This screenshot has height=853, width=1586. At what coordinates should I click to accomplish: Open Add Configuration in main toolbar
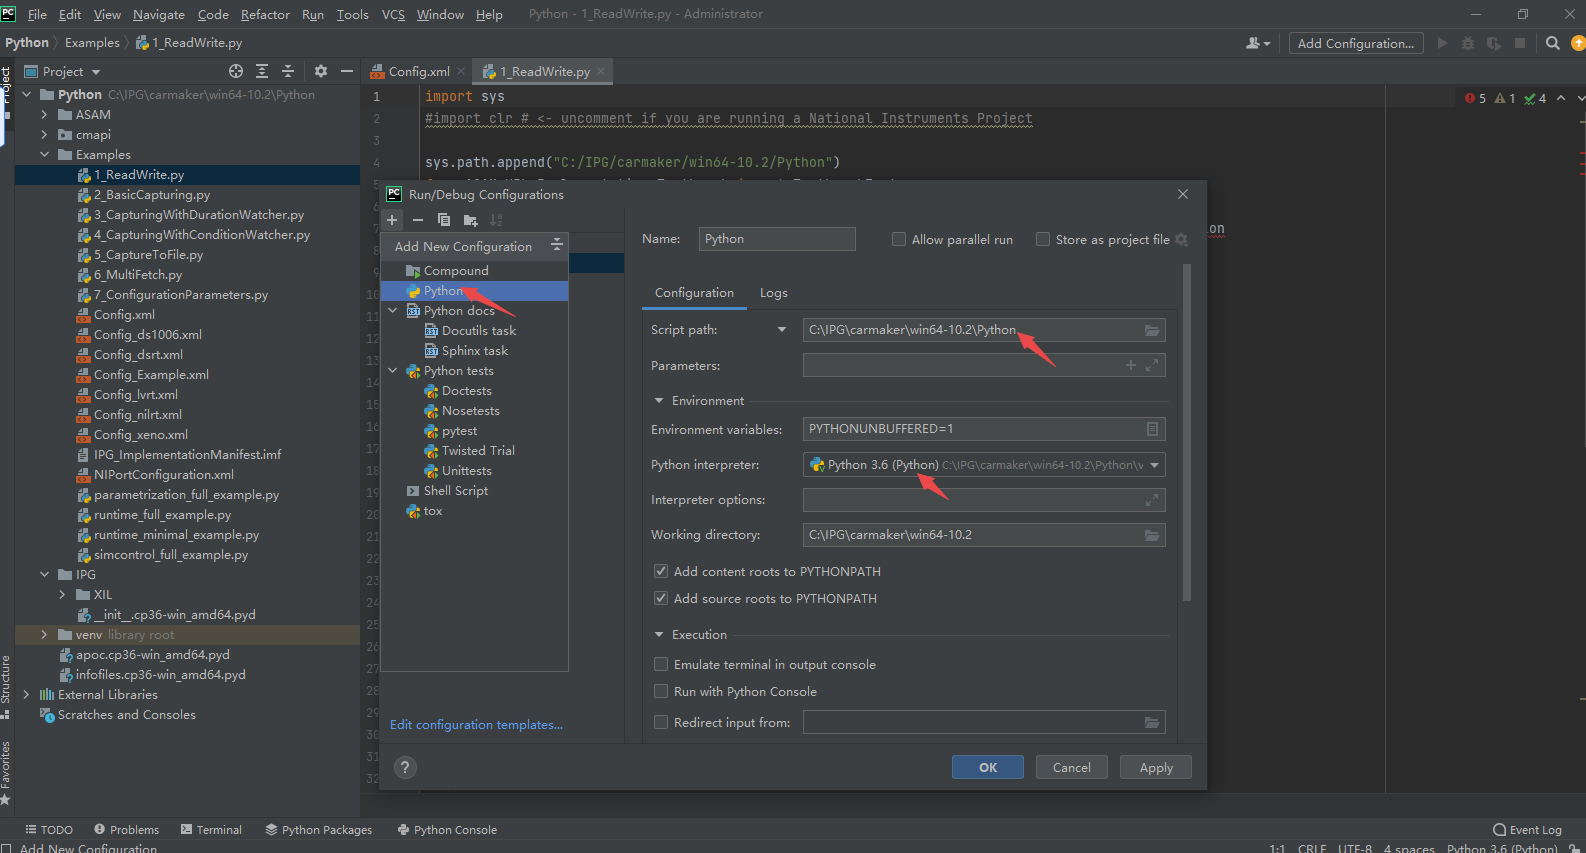tap(1355, 43)
